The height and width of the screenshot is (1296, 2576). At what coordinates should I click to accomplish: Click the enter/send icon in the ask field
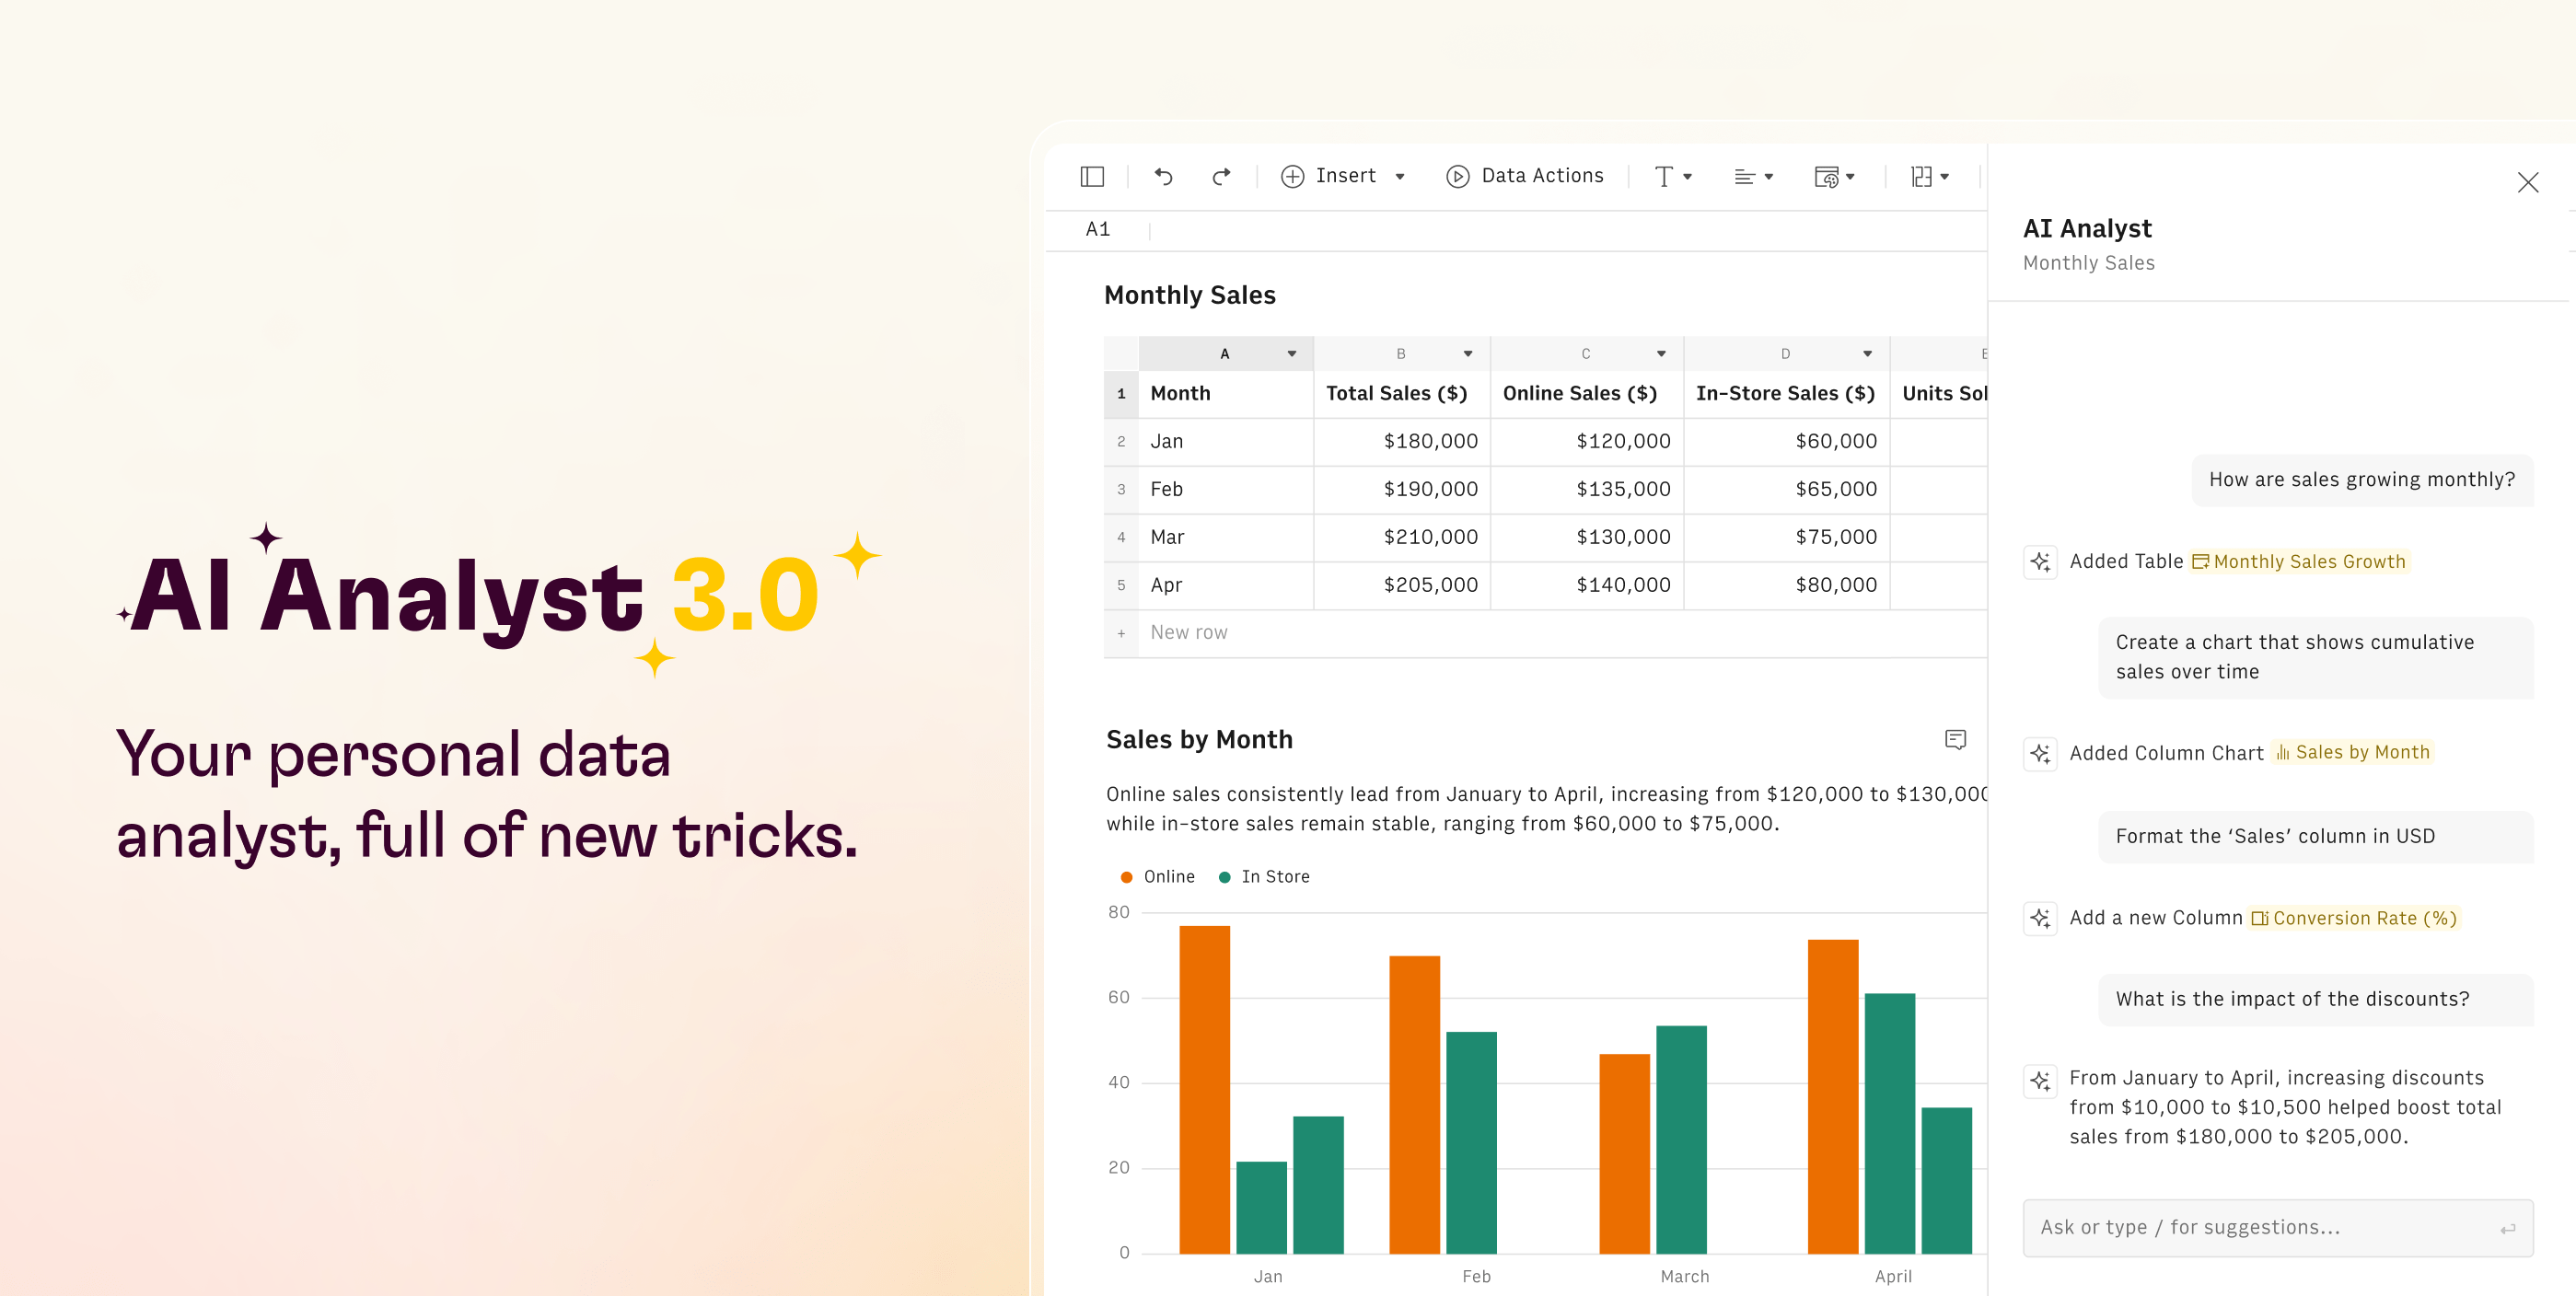[x=2507, y=1229]
